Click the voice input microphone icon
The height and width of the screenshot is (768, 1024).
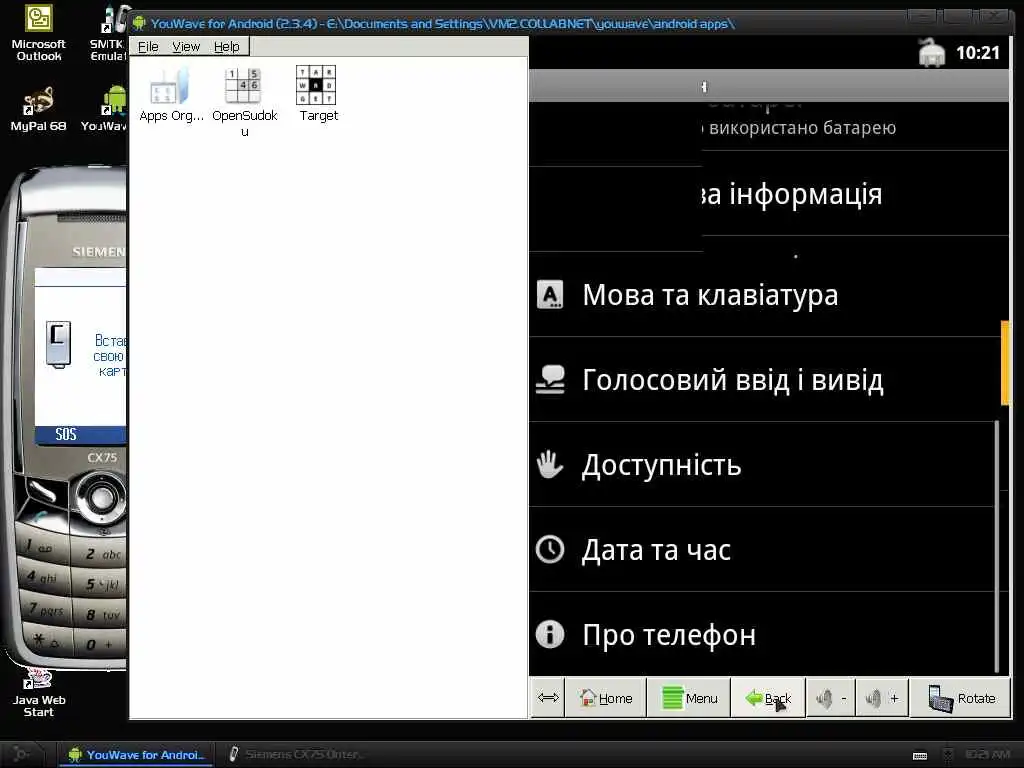click(x=550, y=379)
